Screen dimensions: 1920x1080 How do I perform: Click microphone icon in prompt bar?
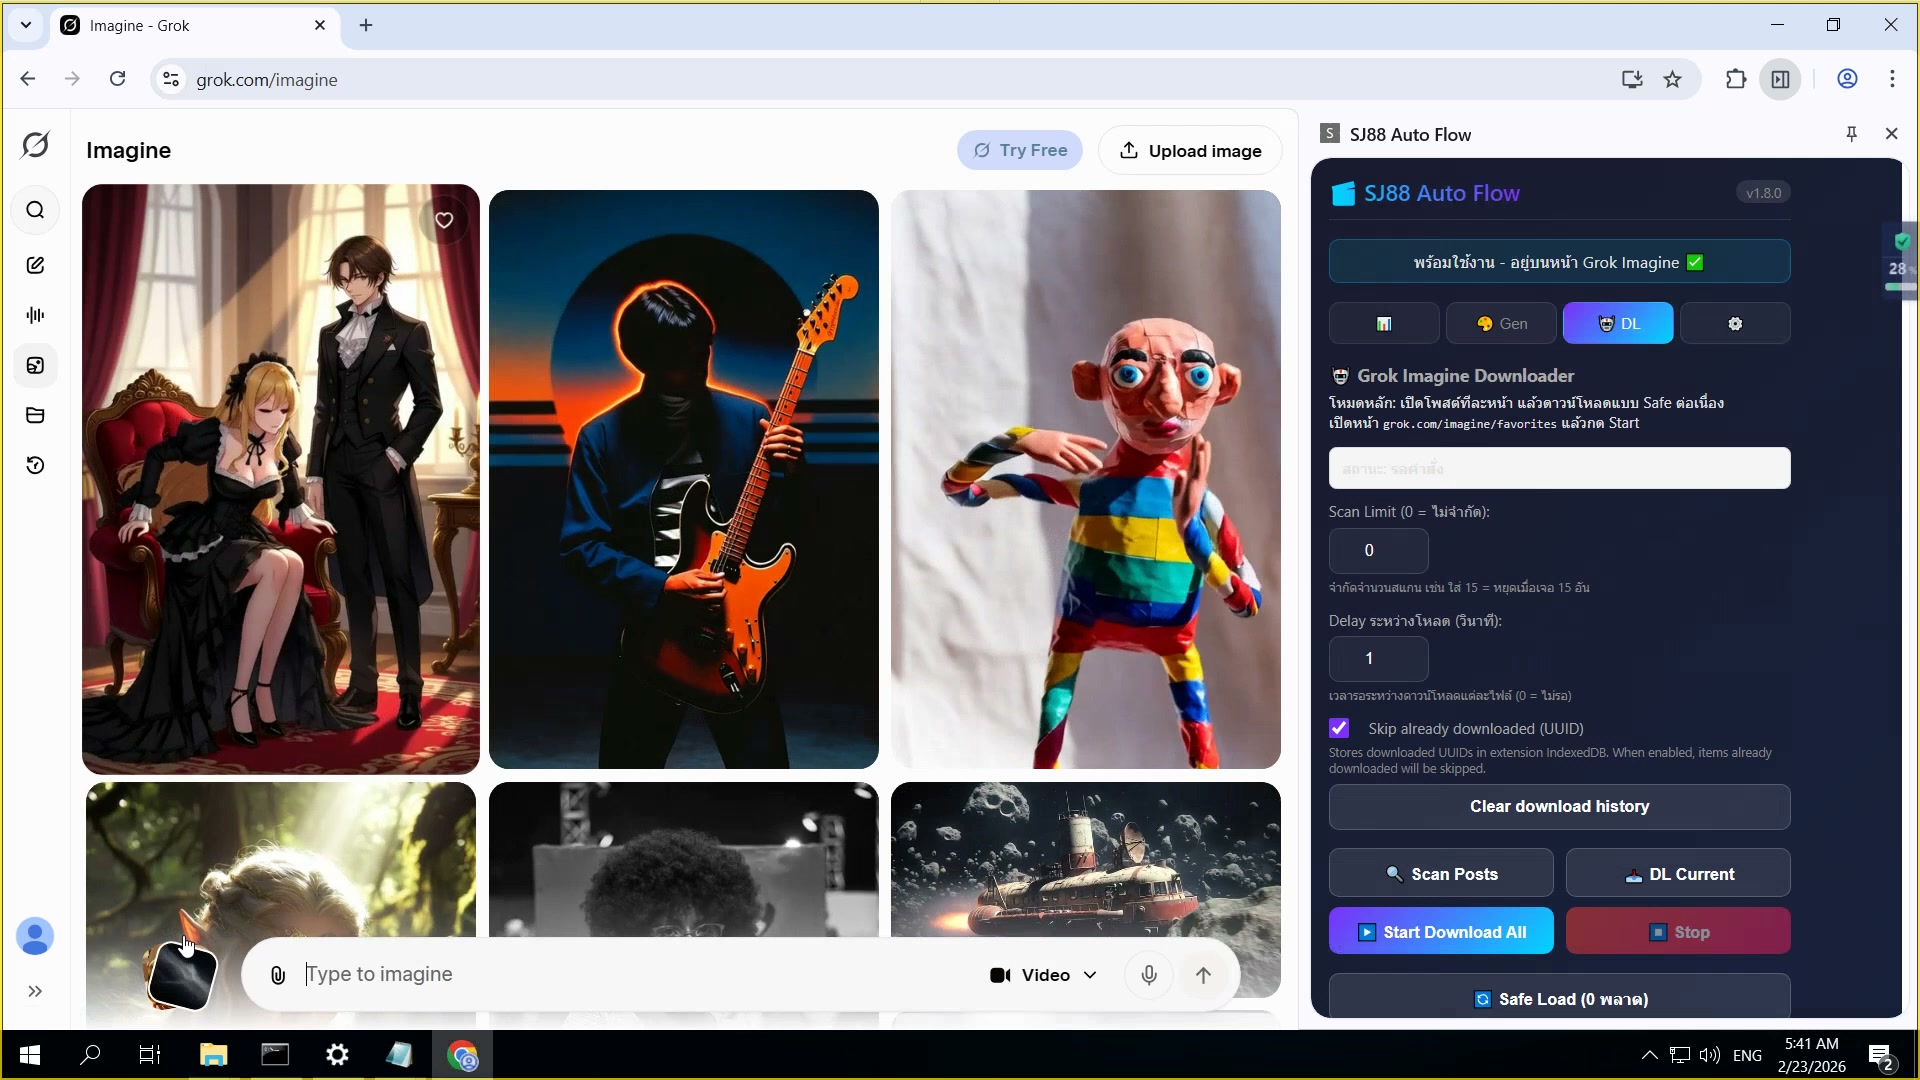click(x=1149, y=975)
